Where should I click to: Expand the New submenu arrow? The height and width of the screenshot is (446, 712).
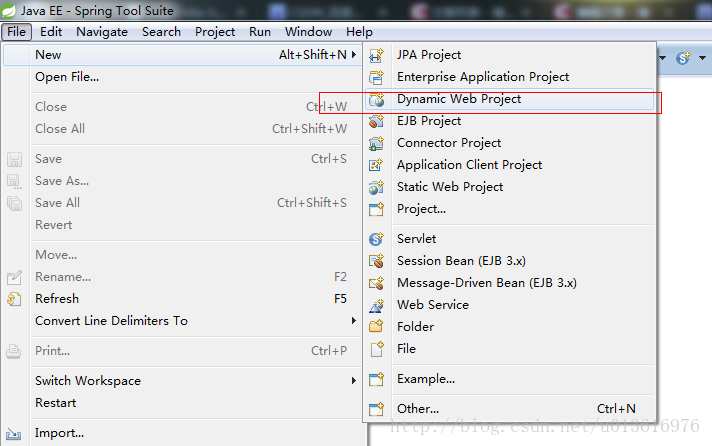click(353, 55)
